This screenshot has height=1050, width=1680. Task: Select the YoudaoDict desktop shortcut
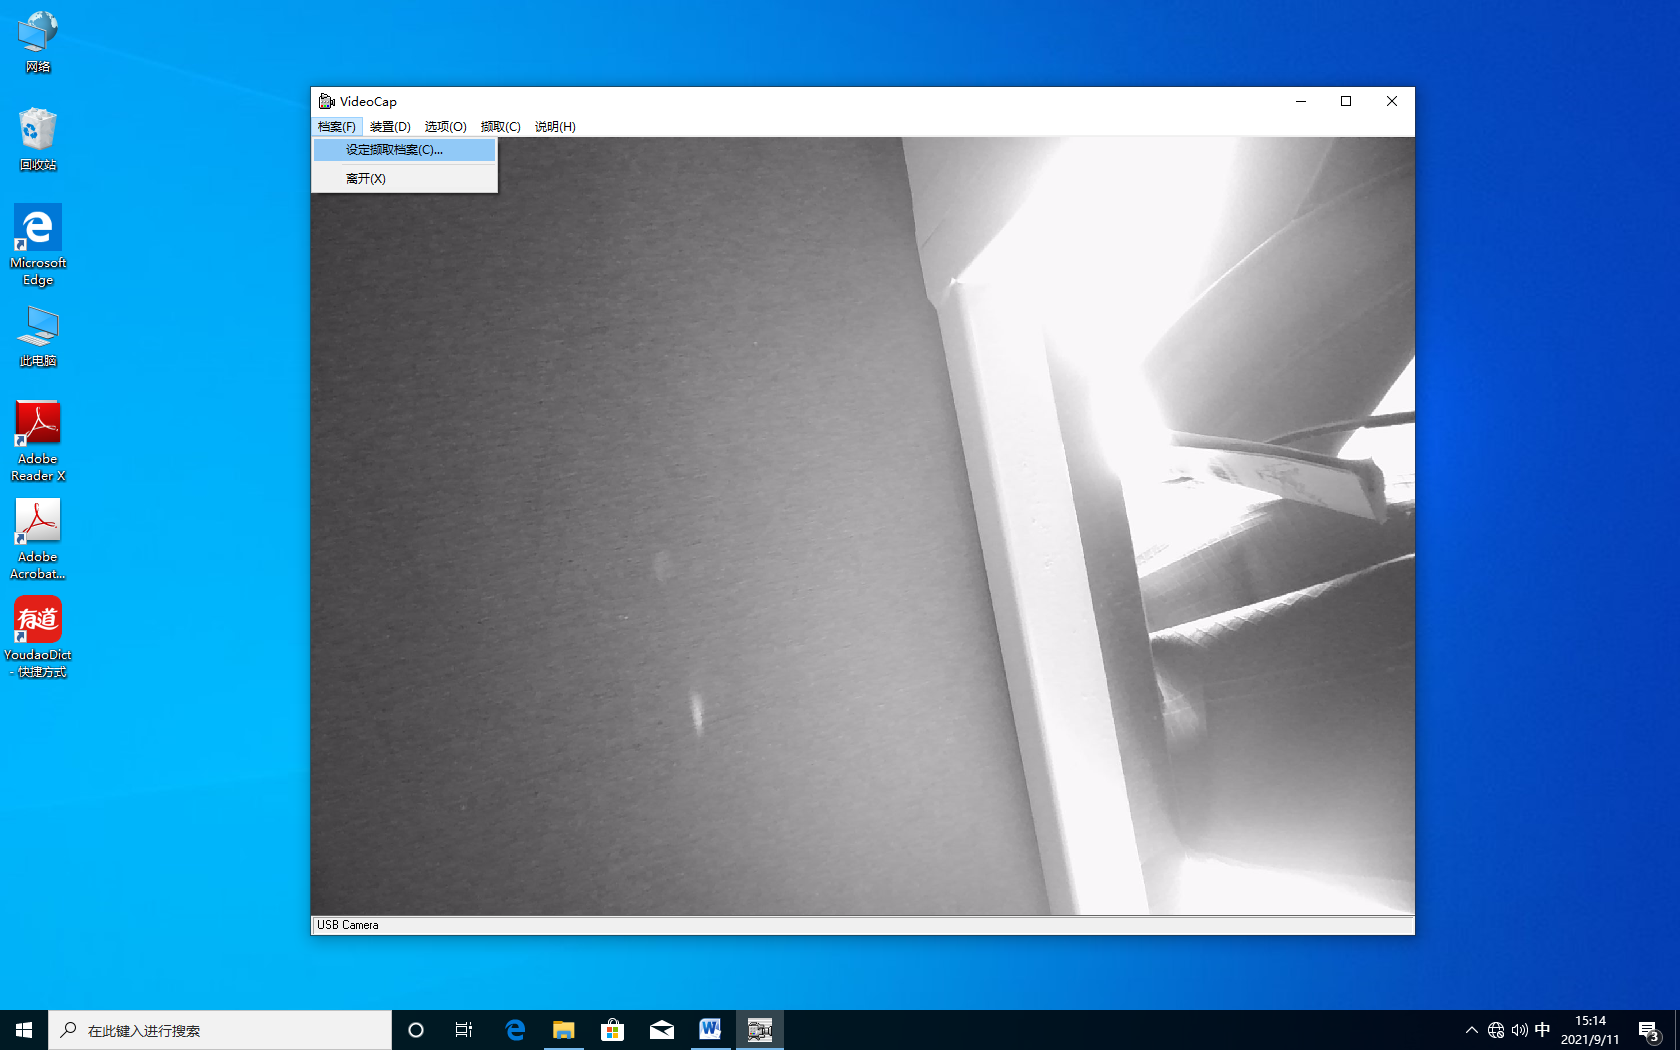coord(38,638)
